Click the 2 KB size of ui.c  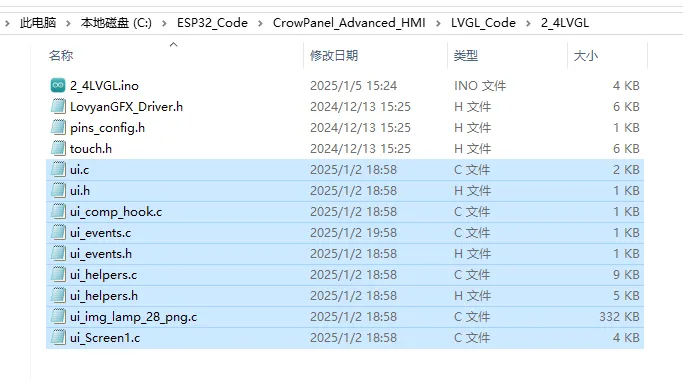pyautogui.click(x=626, y=169)
